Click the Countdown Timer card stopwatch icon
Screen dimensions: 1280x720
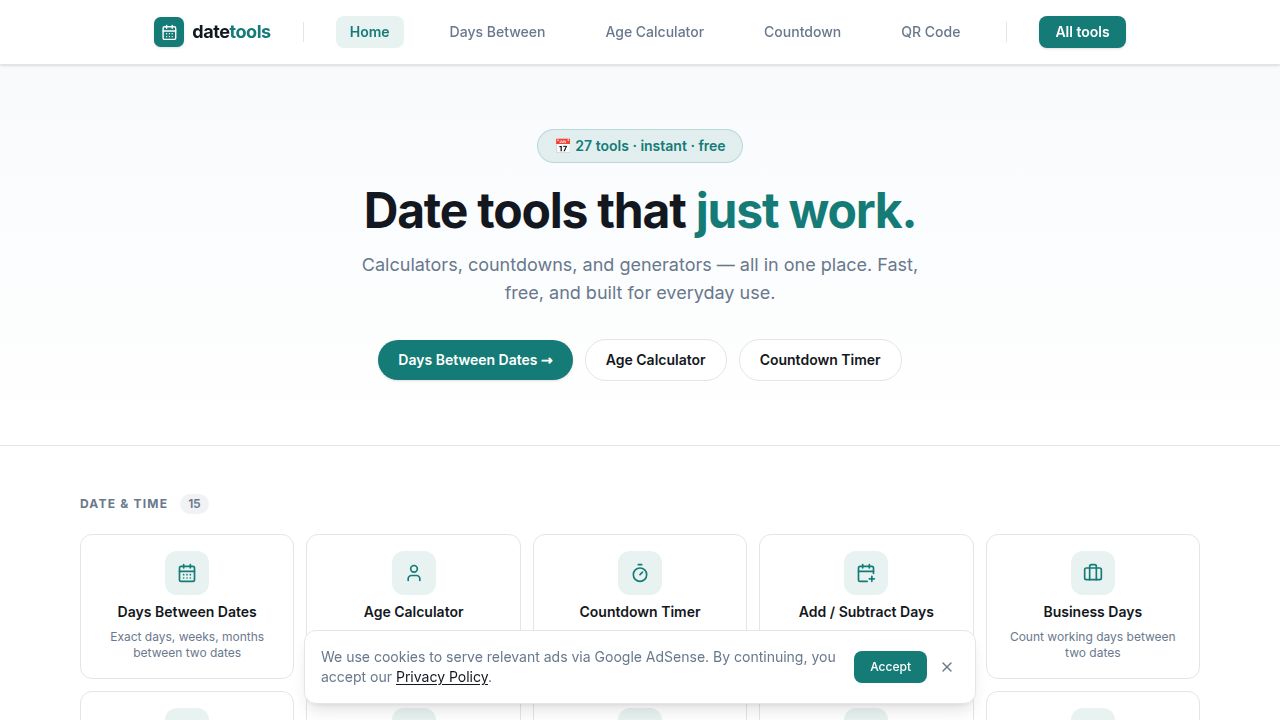pos(640,573)
